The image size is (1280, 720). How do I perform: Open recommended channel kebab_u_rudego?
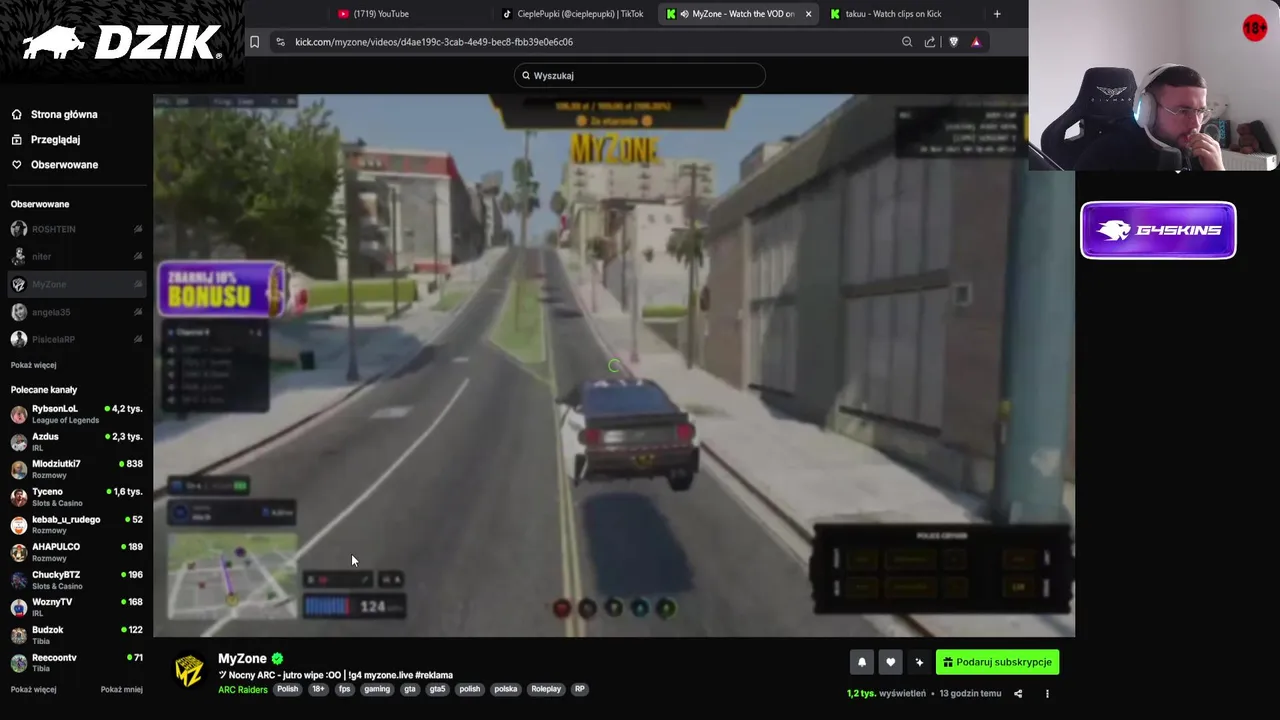(77, 524)
